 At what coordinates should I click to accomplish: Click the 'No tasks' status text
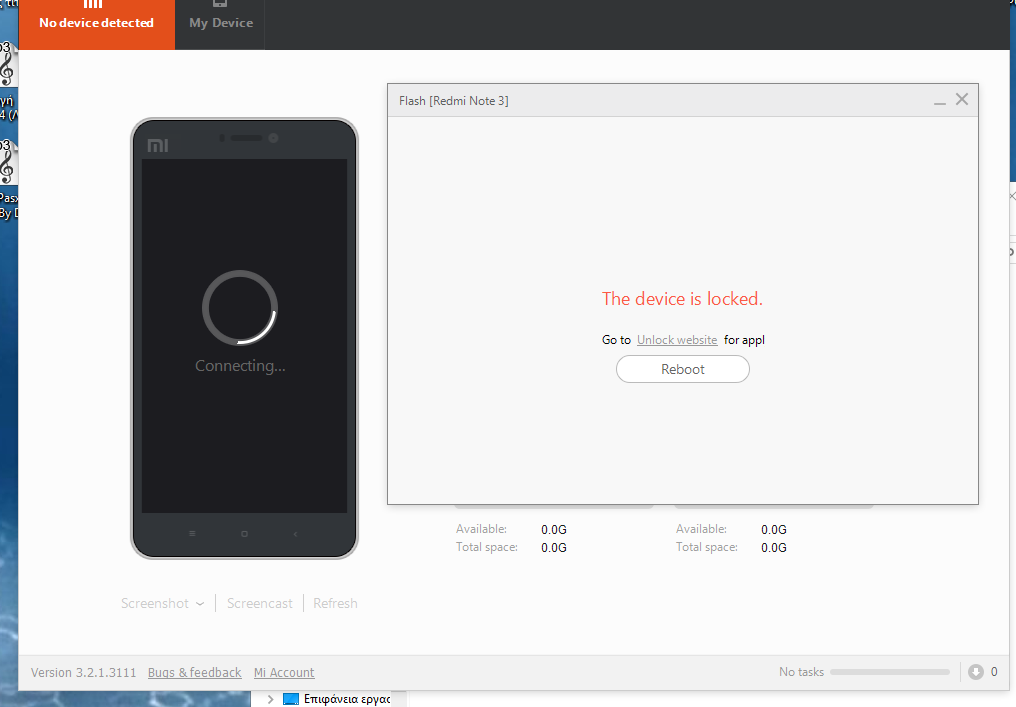click(801, 672)
